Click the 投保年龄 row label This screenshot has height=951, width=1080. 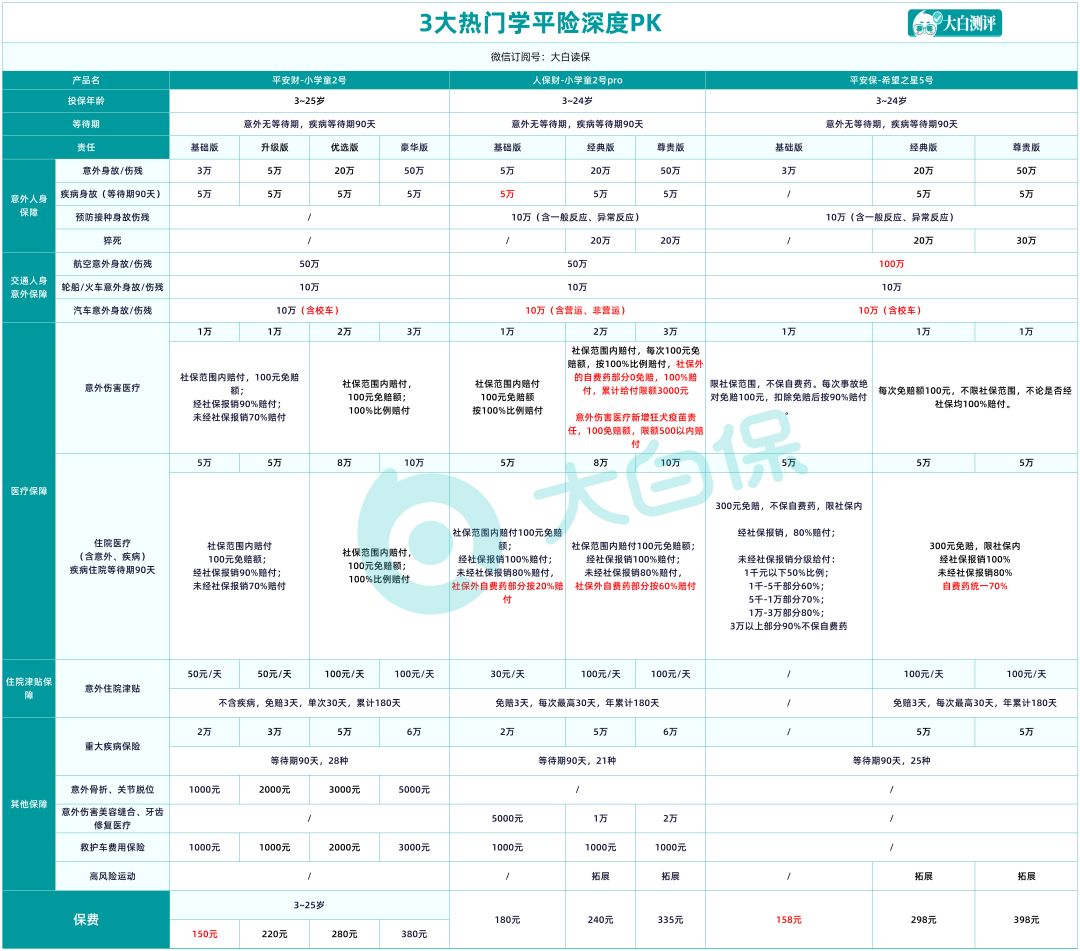86,101
